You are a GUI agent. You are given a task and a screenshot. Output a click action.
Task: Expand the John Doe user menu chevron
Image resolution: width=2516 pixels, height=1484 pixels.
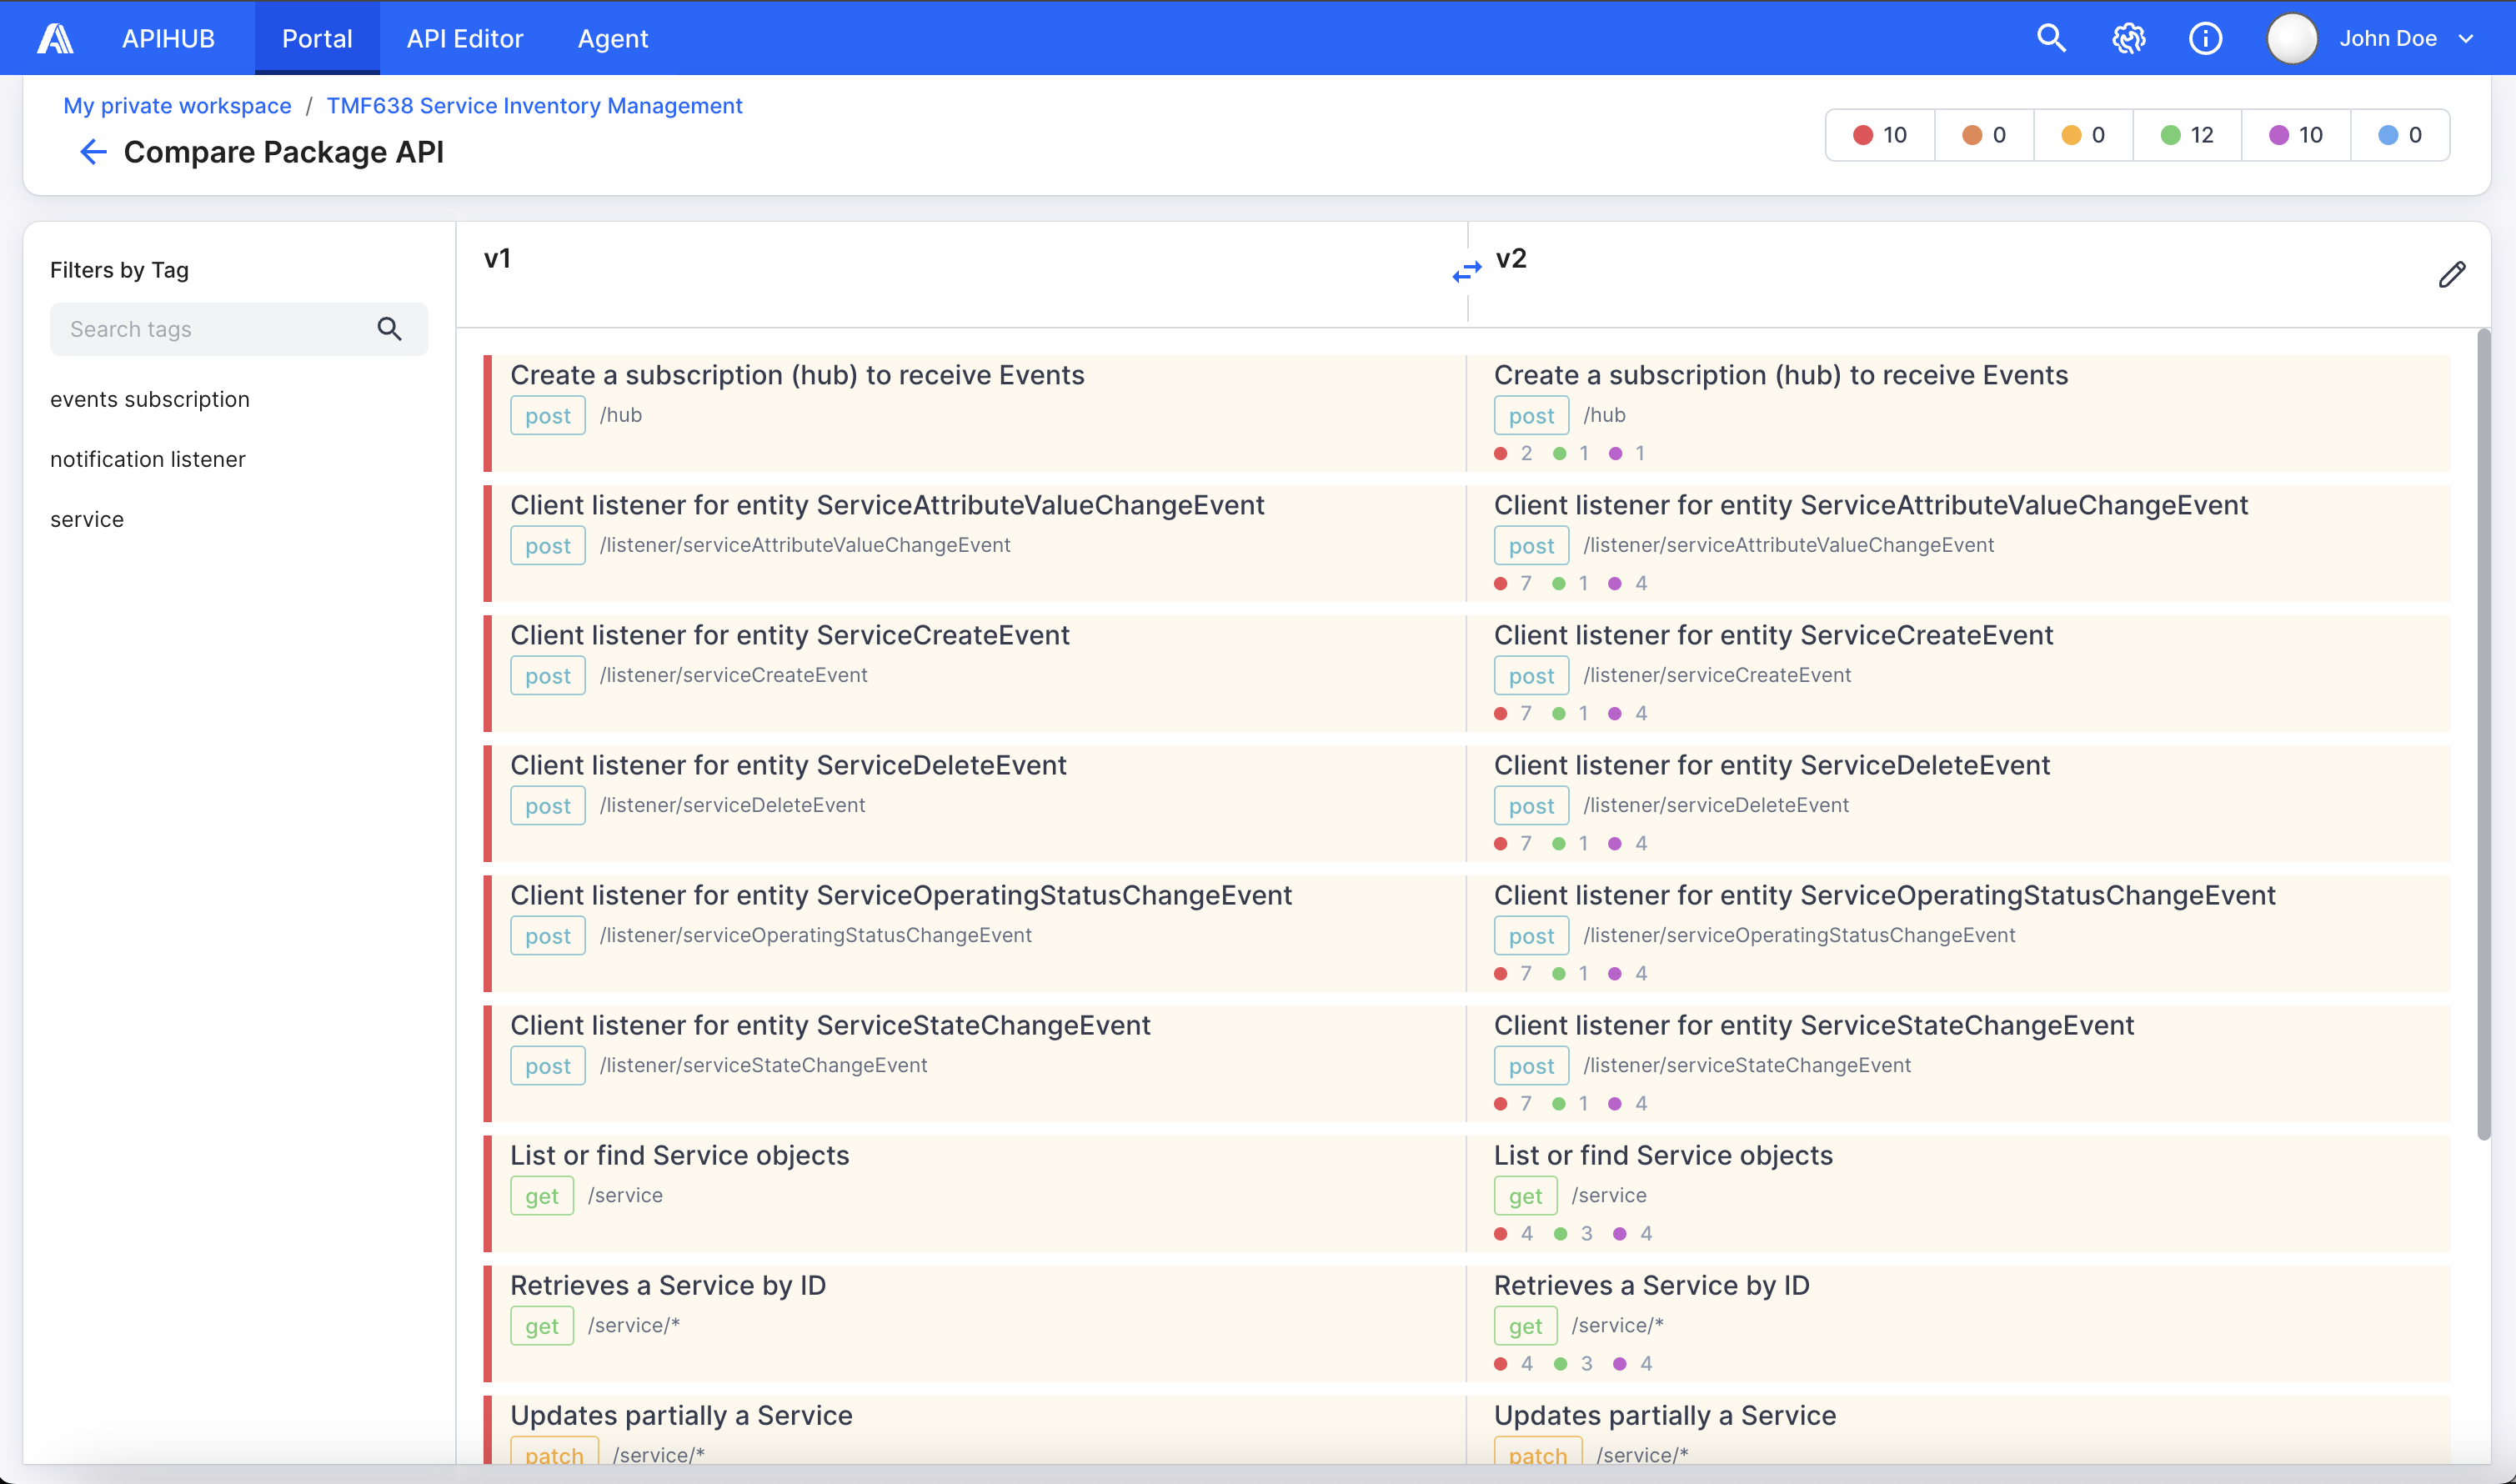click(x=2466, y=39)
